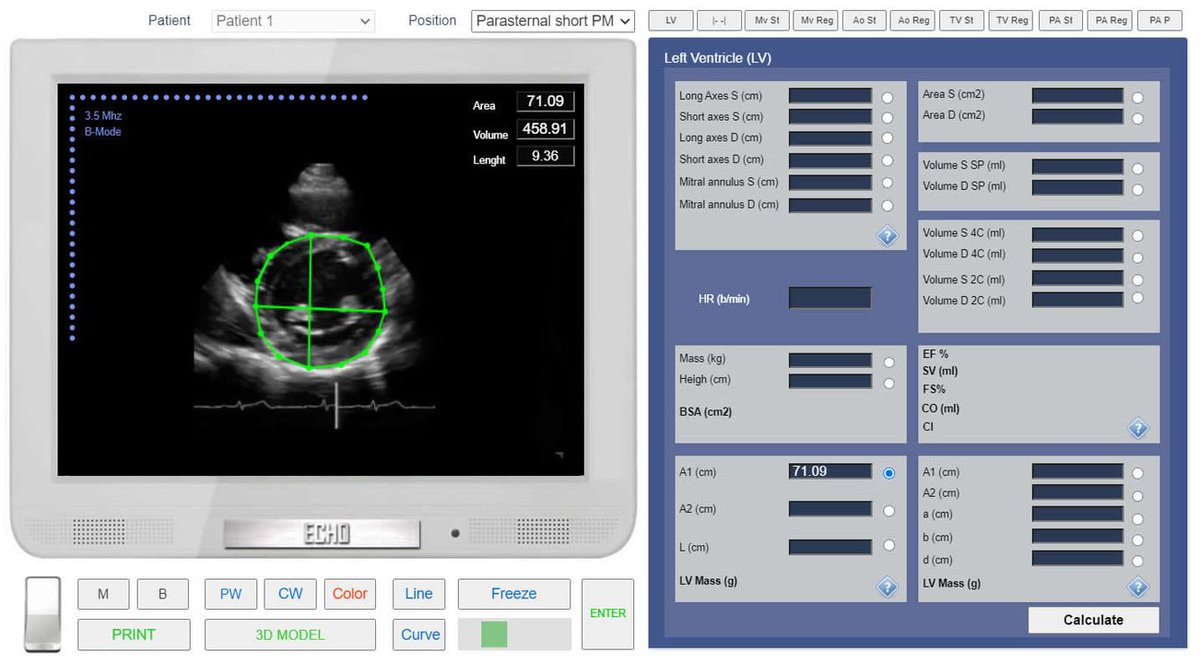The image size is (1200, 664).
Task: Click the HR (b/min) input field
Action: point(829,298)
